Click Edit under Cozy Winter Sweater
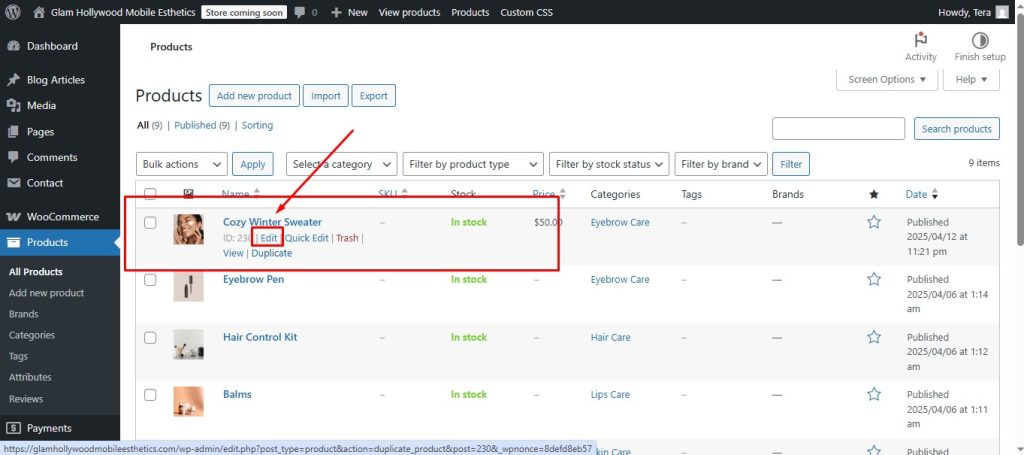This screenshot has width=1024, height=455. click(x=268, y=238)
